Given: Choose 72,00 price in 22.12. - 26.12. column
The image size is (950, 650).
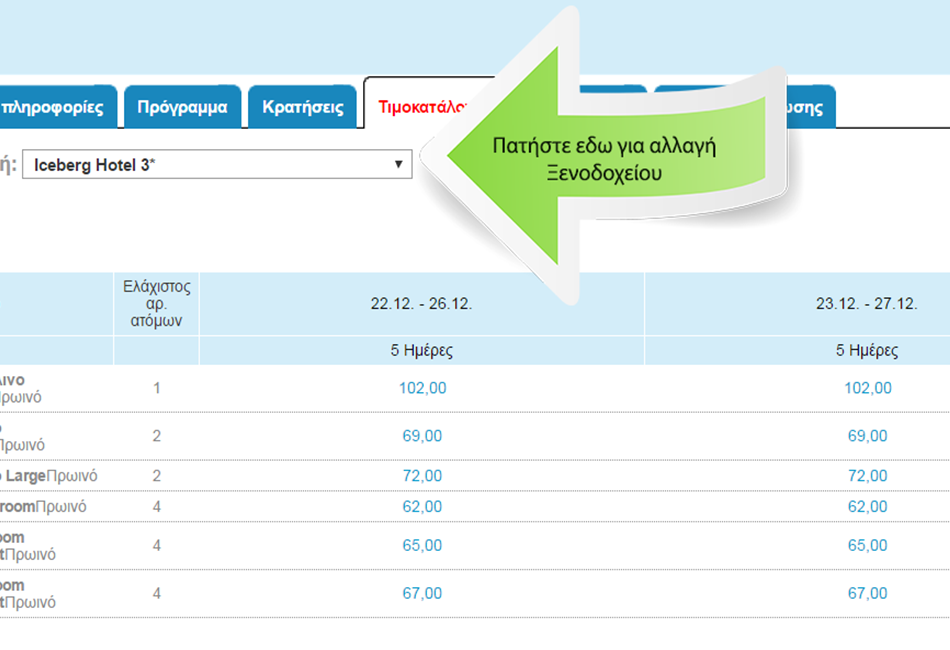Looking at the screenshot, I should pos(422,476).
